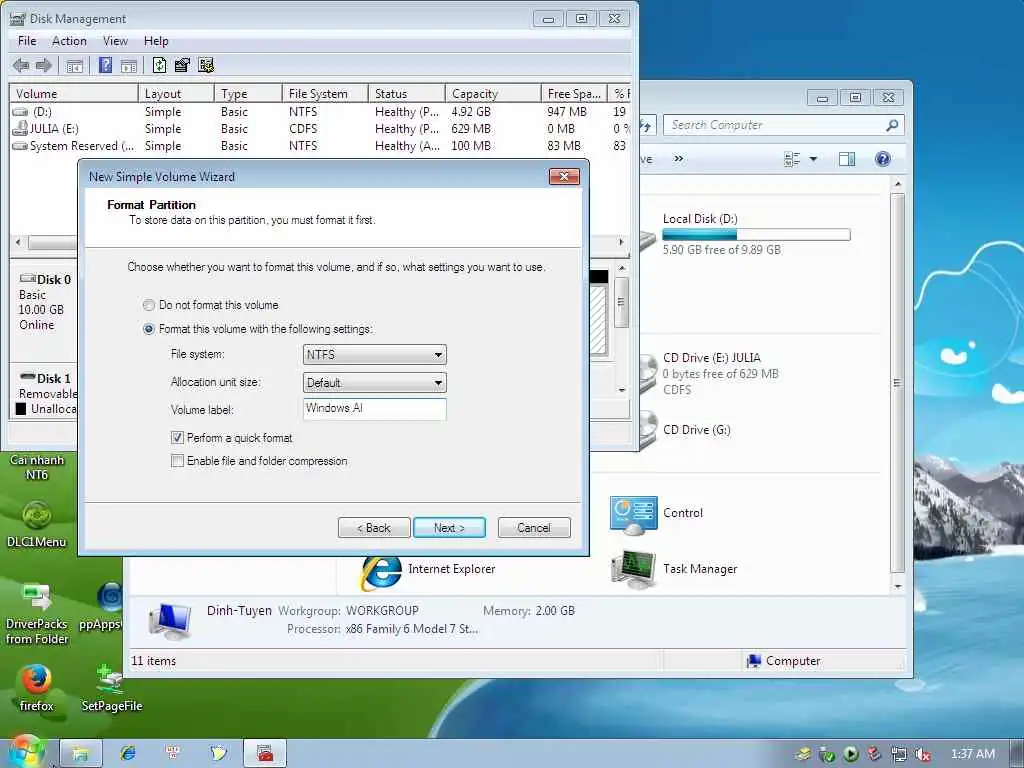The height and width of the screenshot is (768, 1024).
Task: Click the Forward arrow in Disk Management toolbar
Action: click(x=44, y=65)
